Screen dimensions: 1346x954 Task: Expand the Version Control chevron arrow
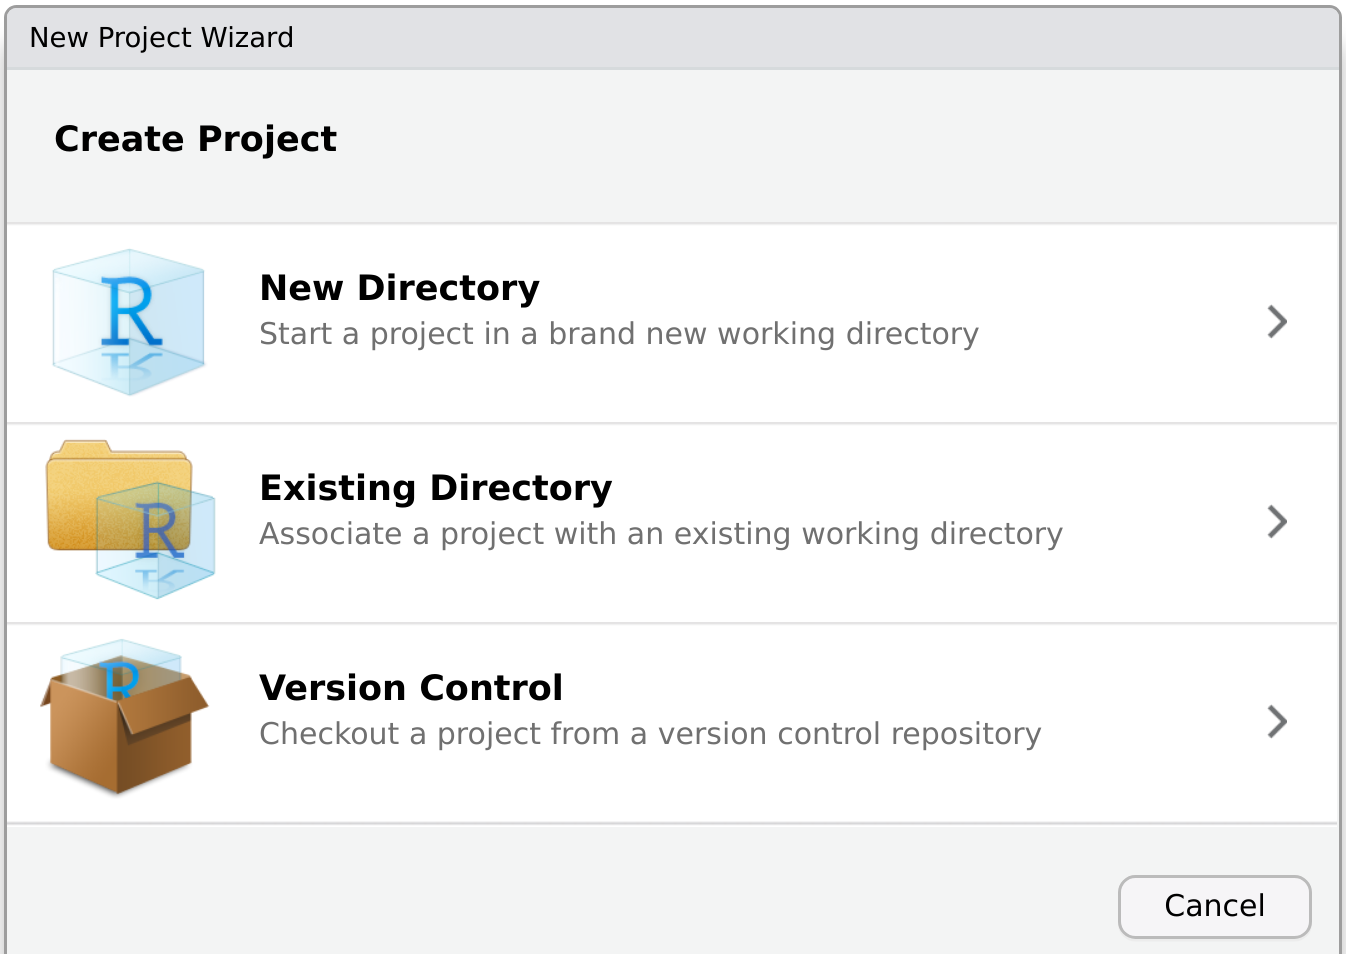click(x=1276, y=722)
